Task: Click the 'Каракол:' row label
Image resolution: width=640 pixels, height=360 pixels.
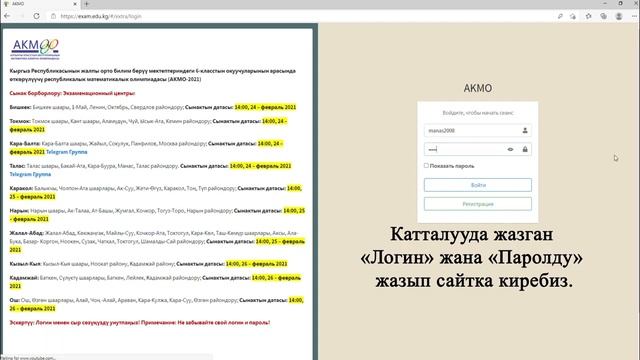Action: pyautogui.click(x=21, y=189)
